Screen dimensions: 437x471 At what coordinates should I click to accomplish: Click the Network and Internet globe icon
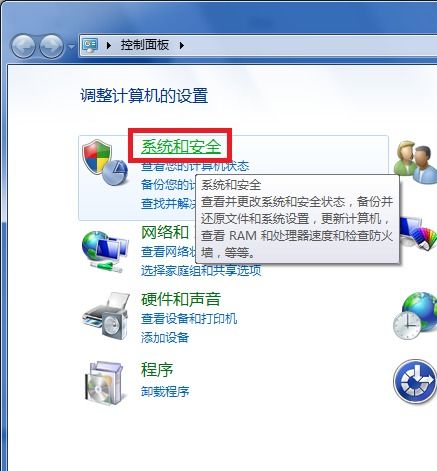(105, 251)
